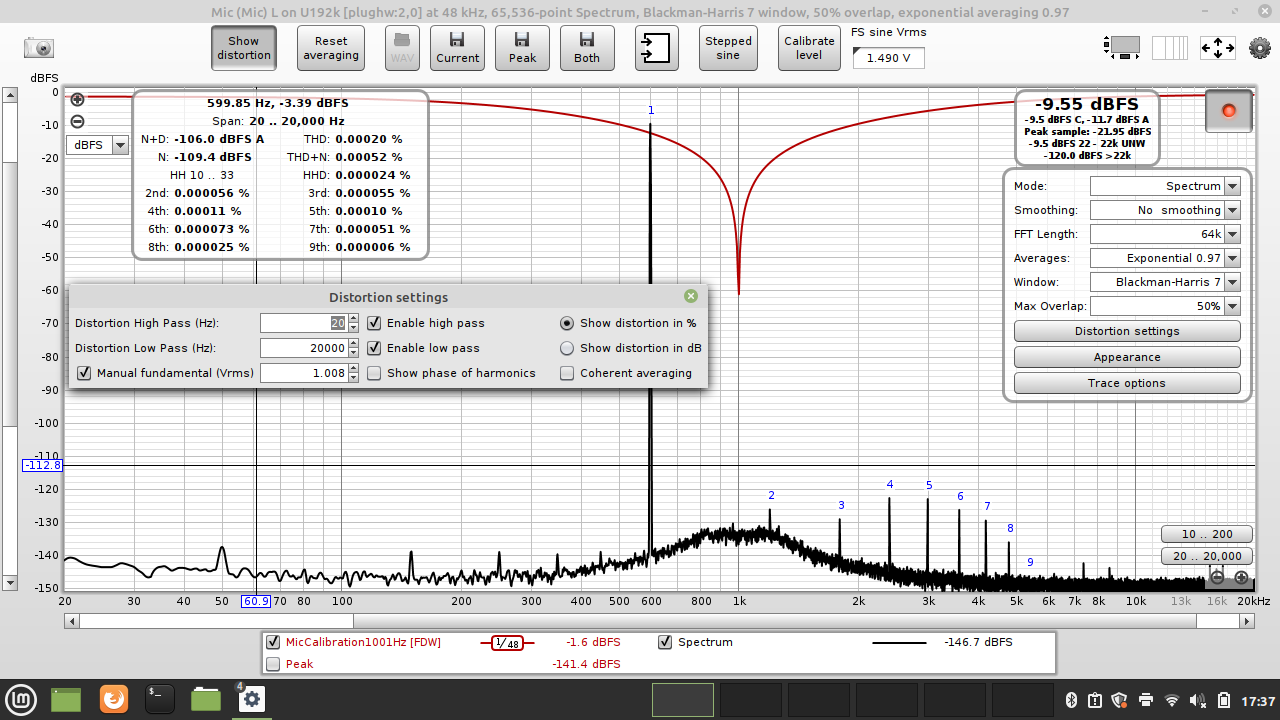Image resolution: width=1280 pixels, height=720 pixels.
Task: Click the Distortion Low Pass field 20000
Action: point(304,348)
